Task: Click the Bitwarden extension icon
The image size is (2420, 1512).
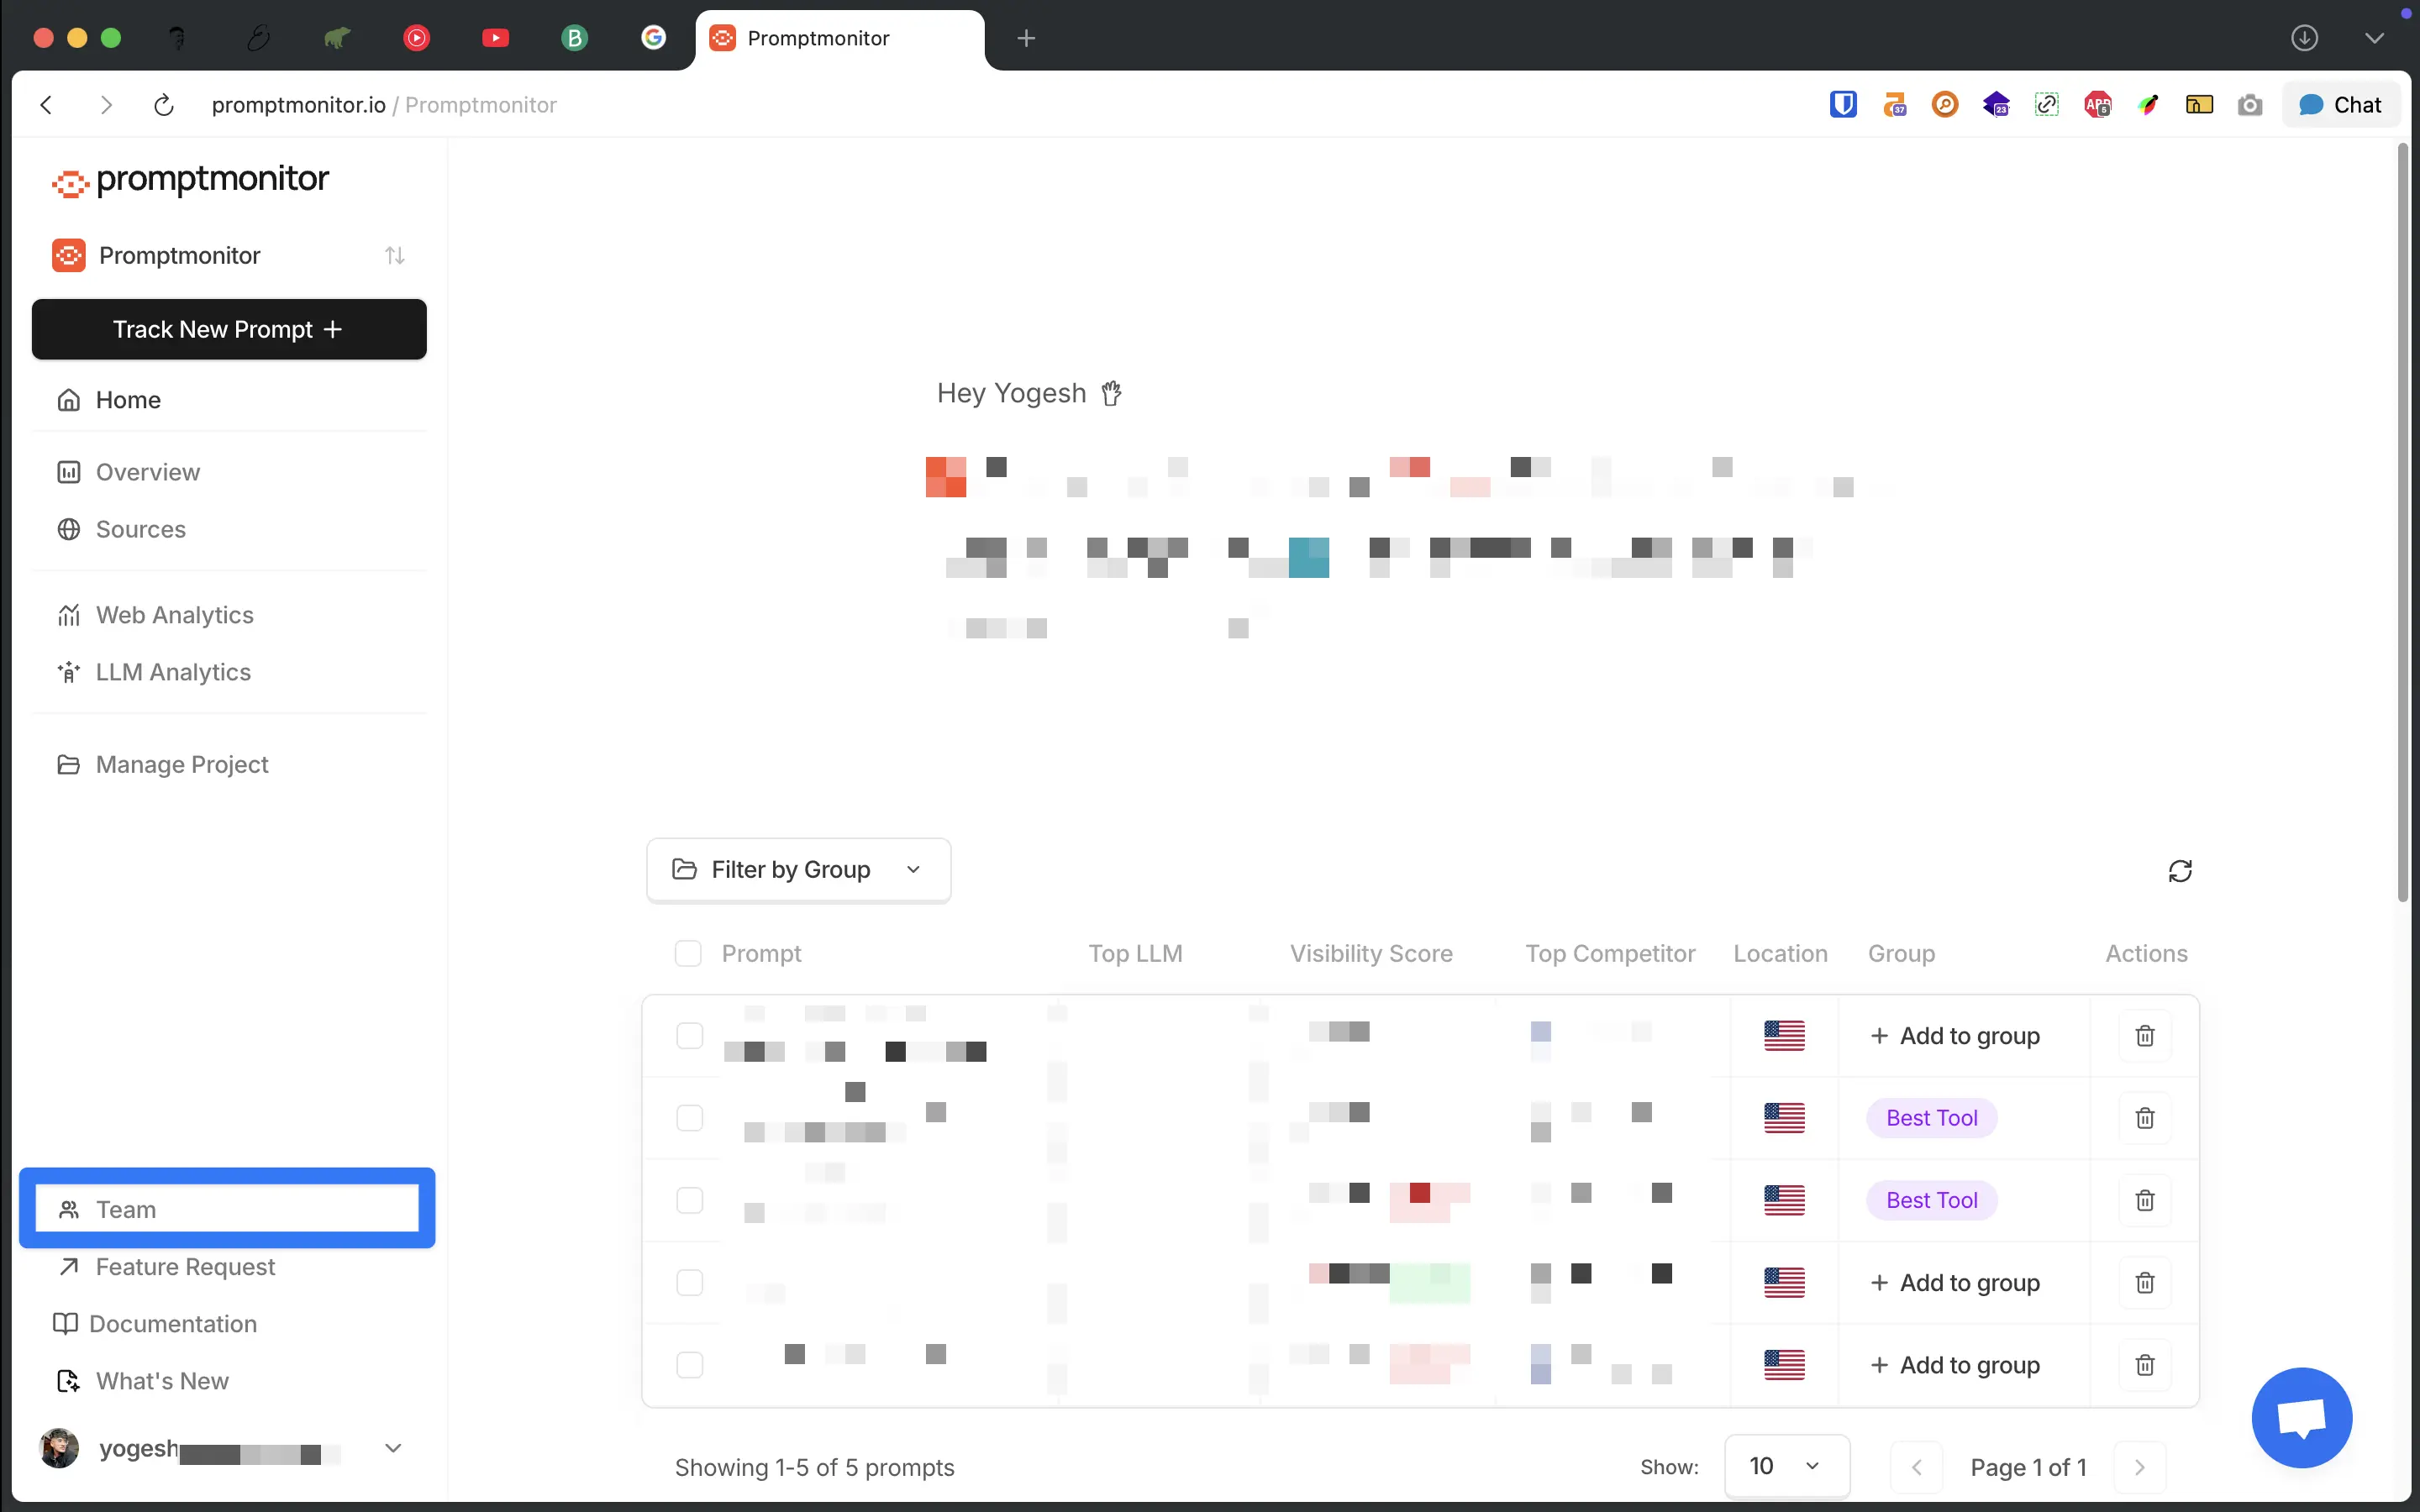Action: (x=1842, y=105)
